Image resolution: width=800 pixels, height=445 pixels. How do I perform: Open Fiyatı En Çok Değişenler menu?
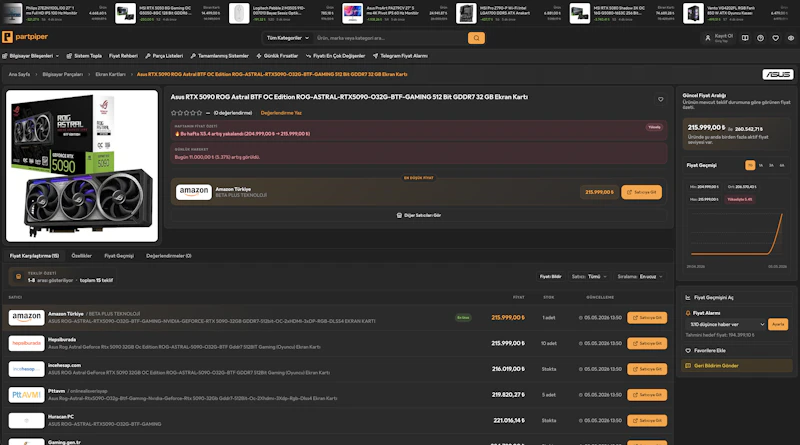335,56
